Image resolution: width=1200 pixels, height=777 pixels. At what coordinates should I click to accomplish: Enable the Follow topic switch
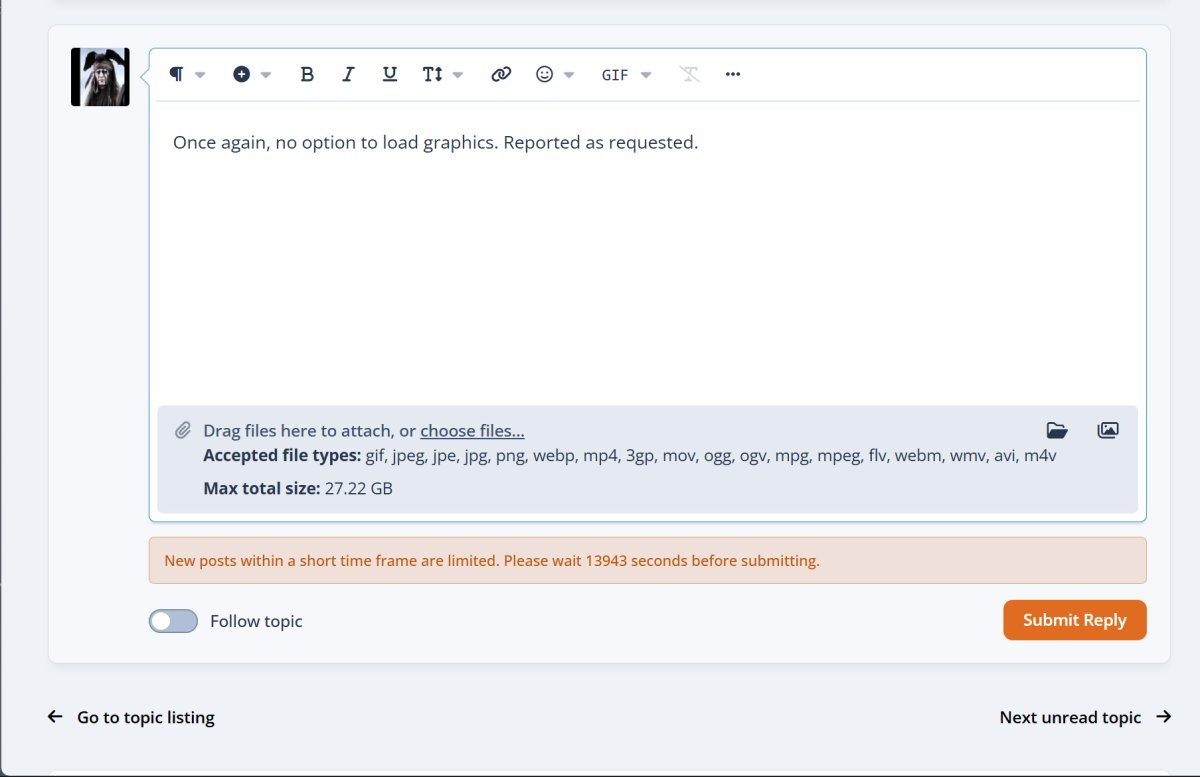click(x=173, y=621)
